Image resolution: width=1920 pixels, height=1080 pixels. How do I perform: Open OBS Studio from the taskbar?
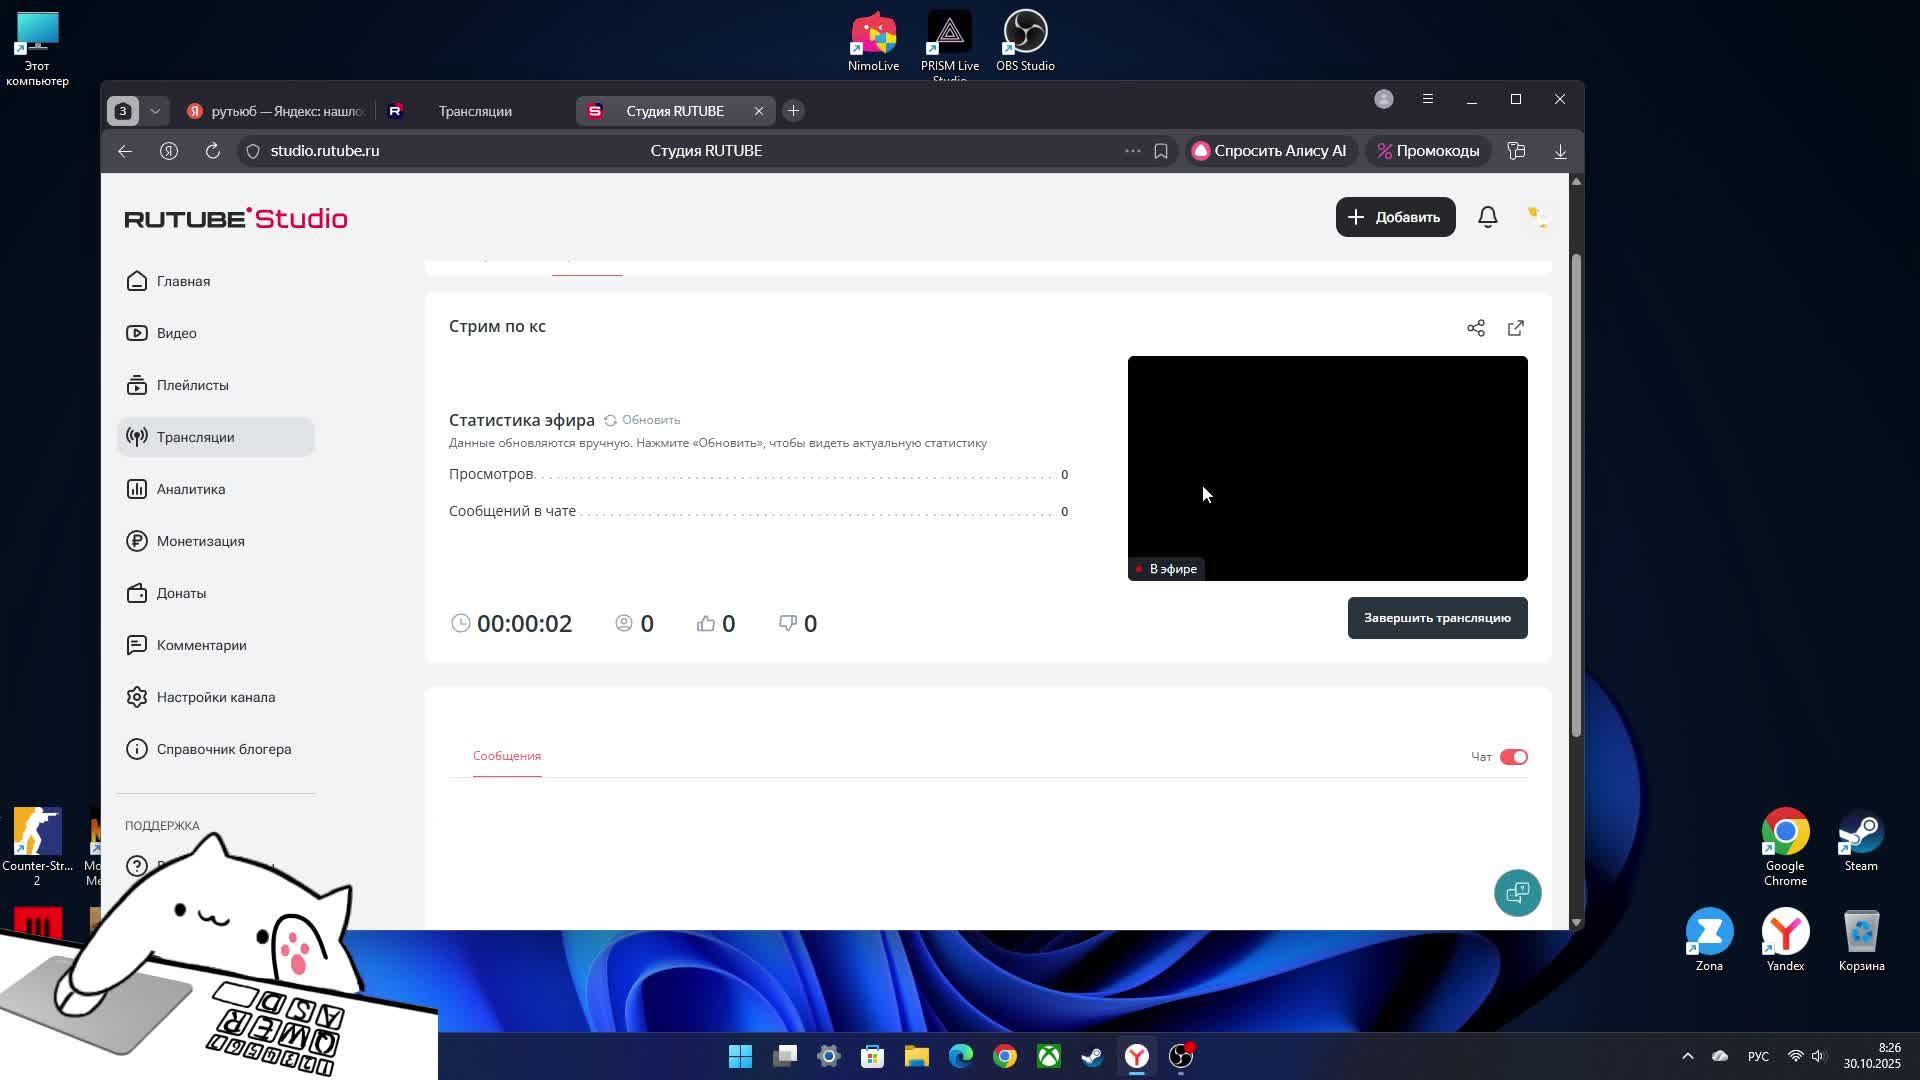click(1181, 1056)
